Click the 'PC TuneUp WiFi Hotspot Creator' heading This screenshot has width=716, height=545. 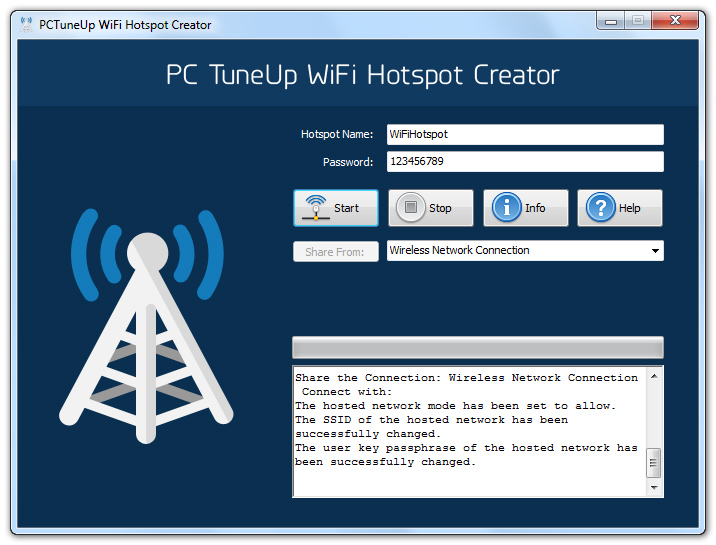363,75
